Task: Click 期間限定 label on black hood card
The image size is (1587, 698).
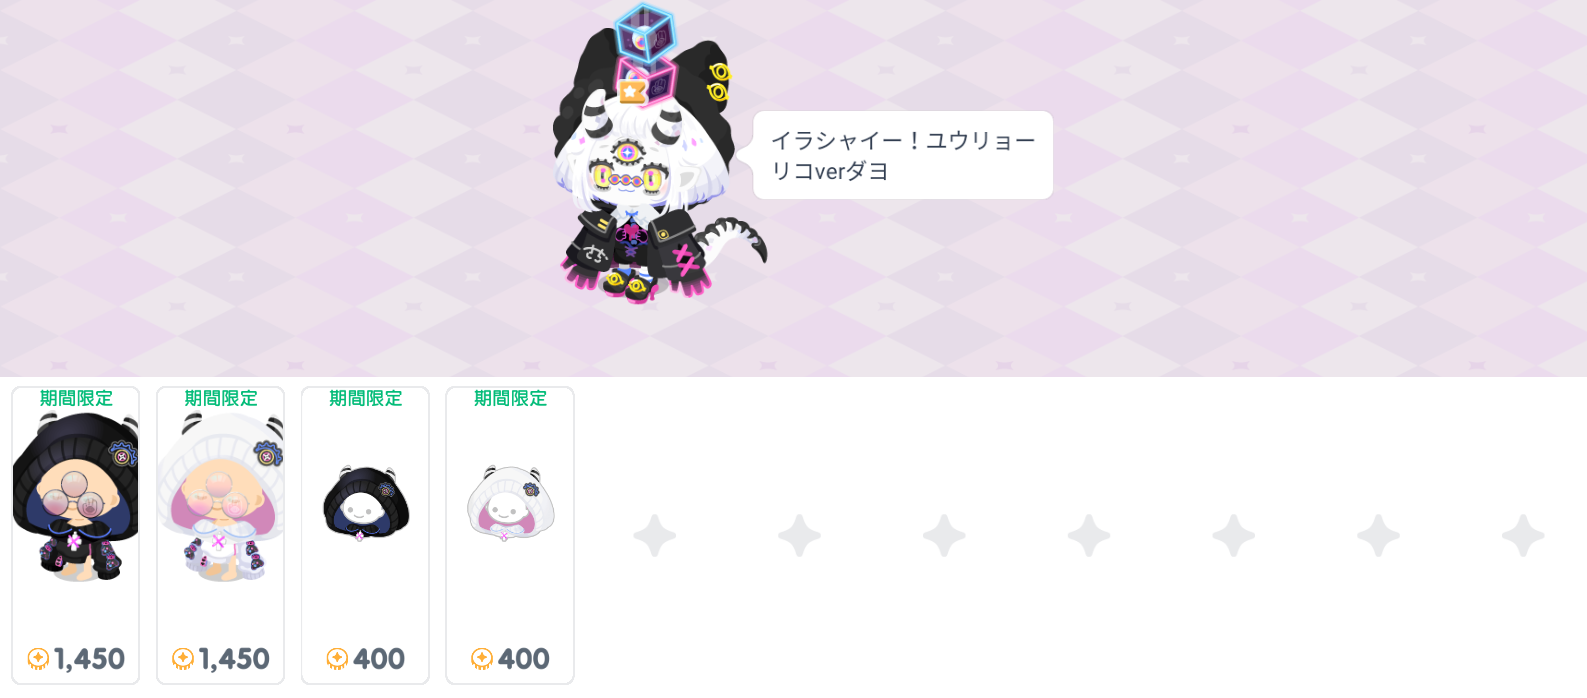Action: click(366, 398)
